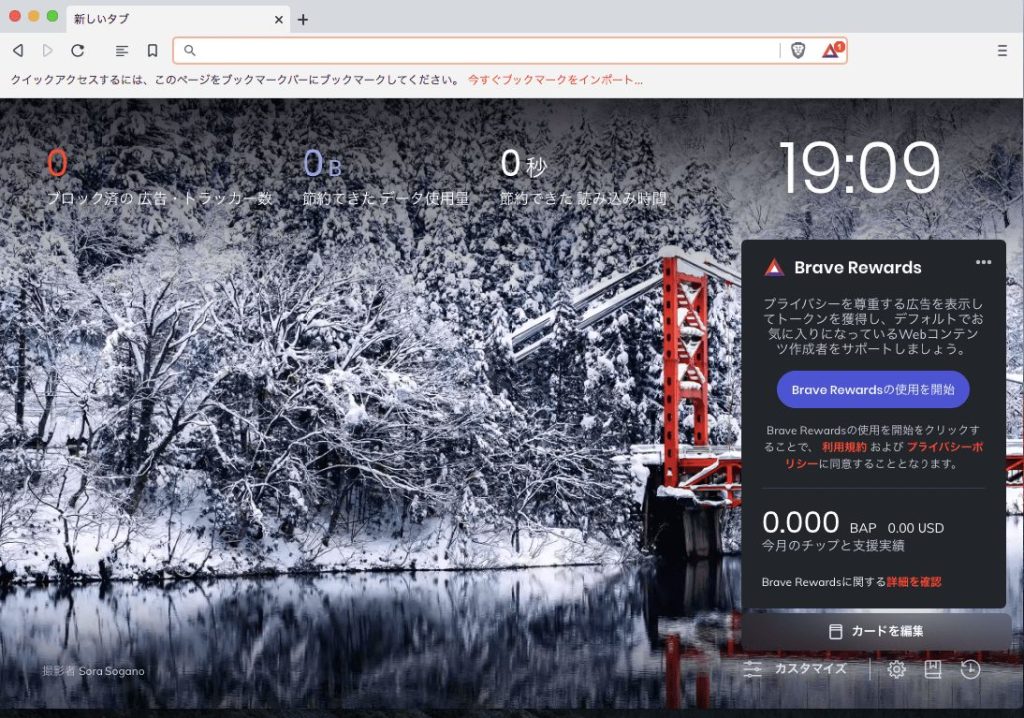This screenshot has width=1024, height=718.
Task: Open the Brave Rewards triangle icon in the address bar
Action: click(832, 50)
